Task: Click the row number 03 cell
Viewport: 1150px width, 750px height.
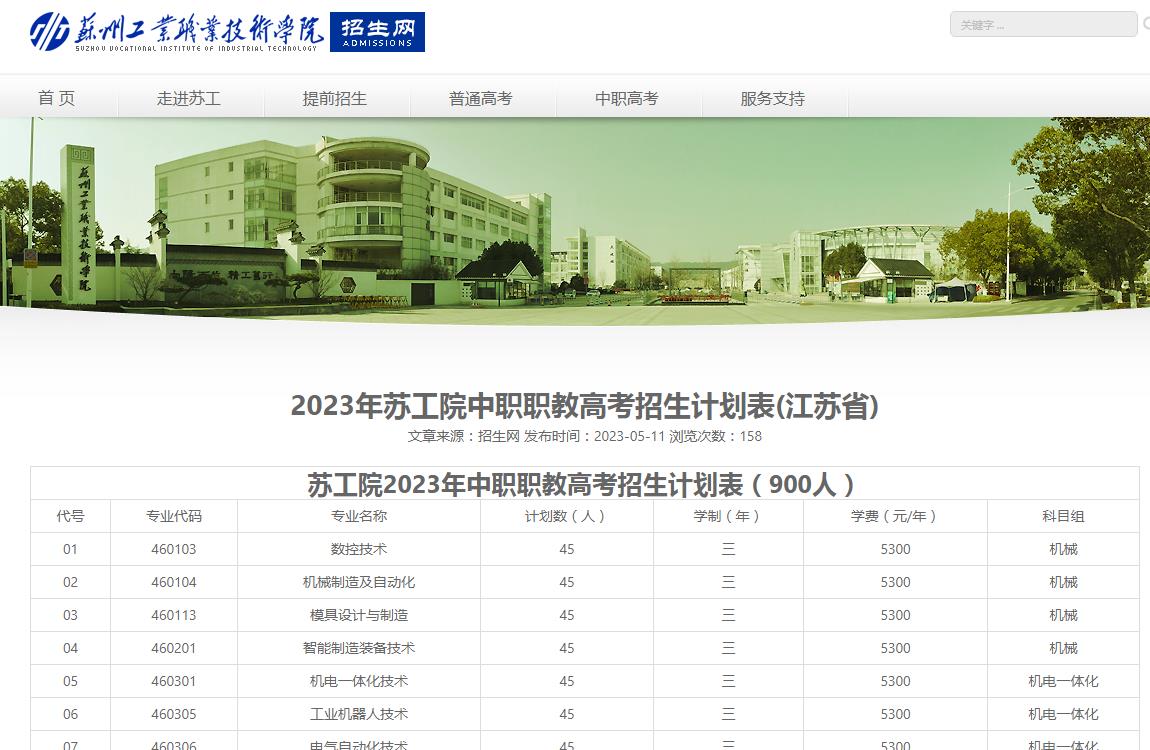Action: [70, 615]
